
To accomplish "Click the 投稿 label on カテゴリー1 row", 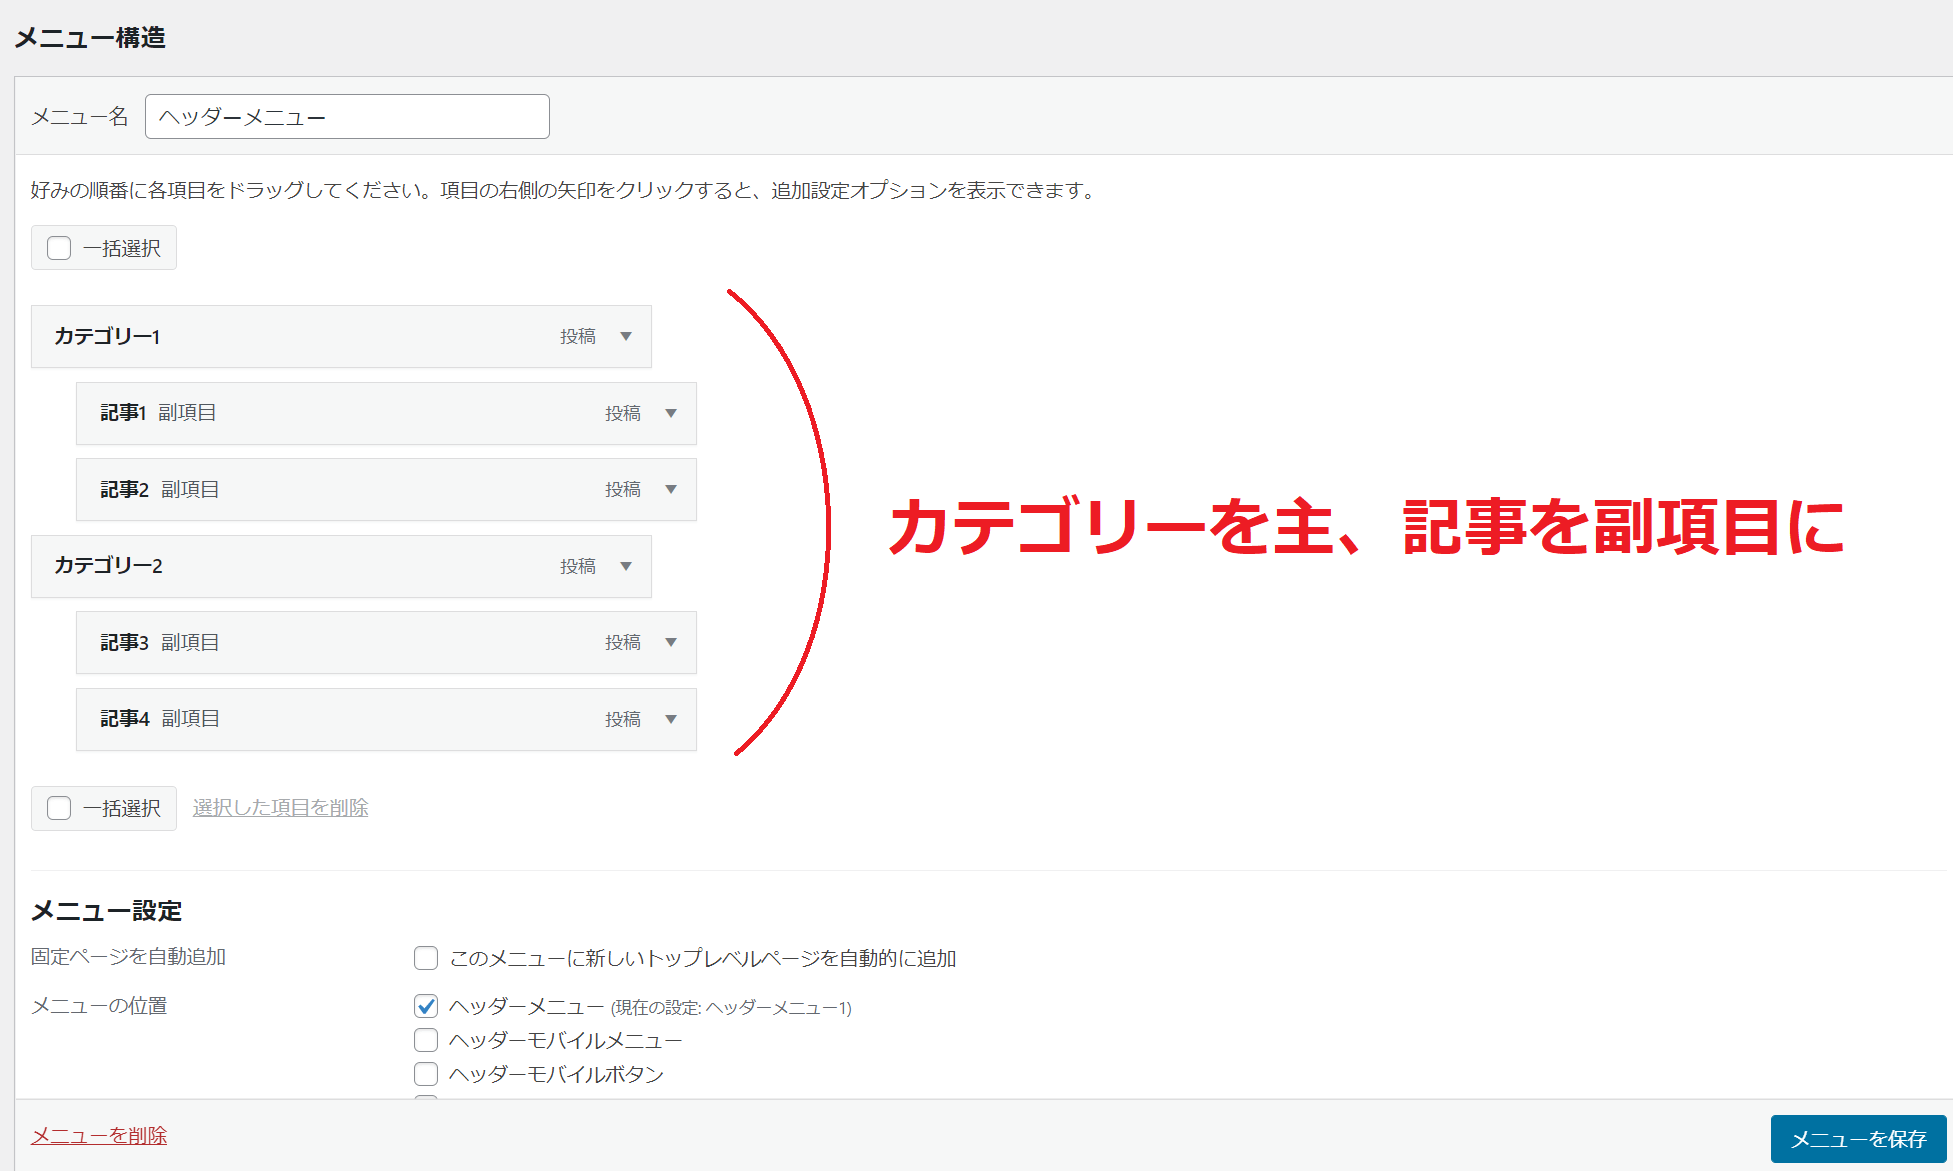I will point(578,337).
